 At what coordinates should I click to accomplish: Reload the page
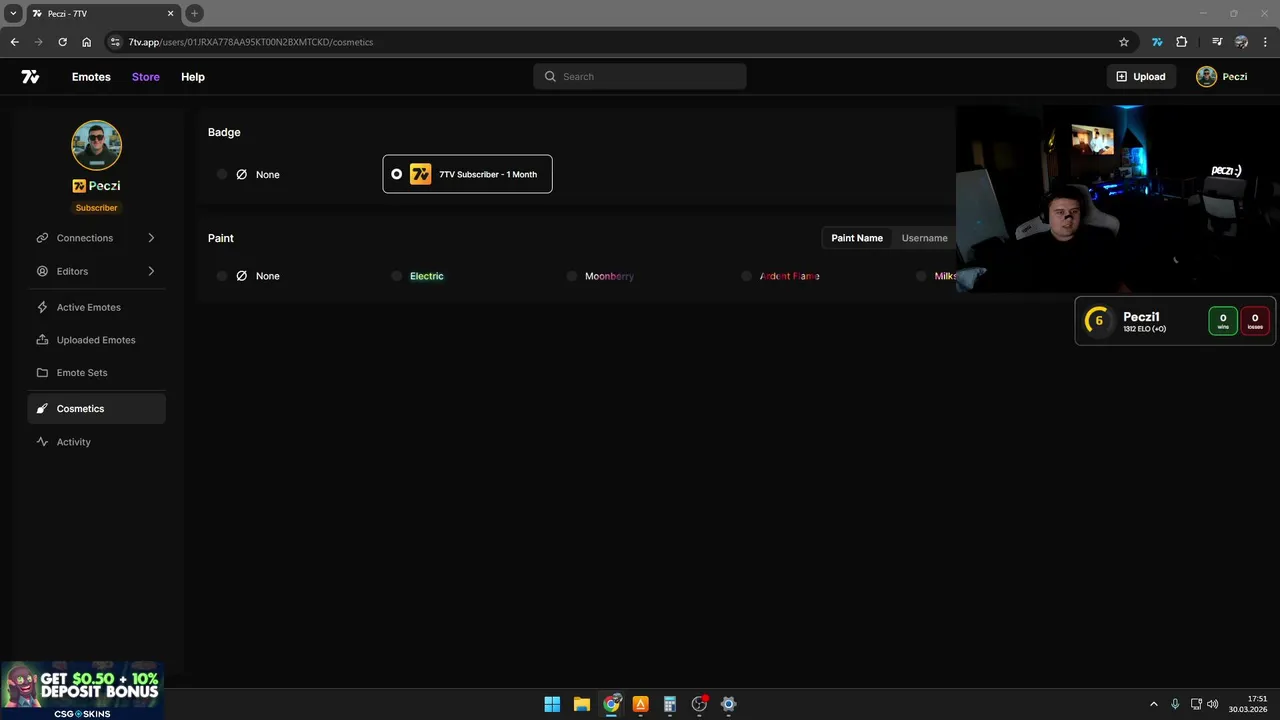point(62,42)
